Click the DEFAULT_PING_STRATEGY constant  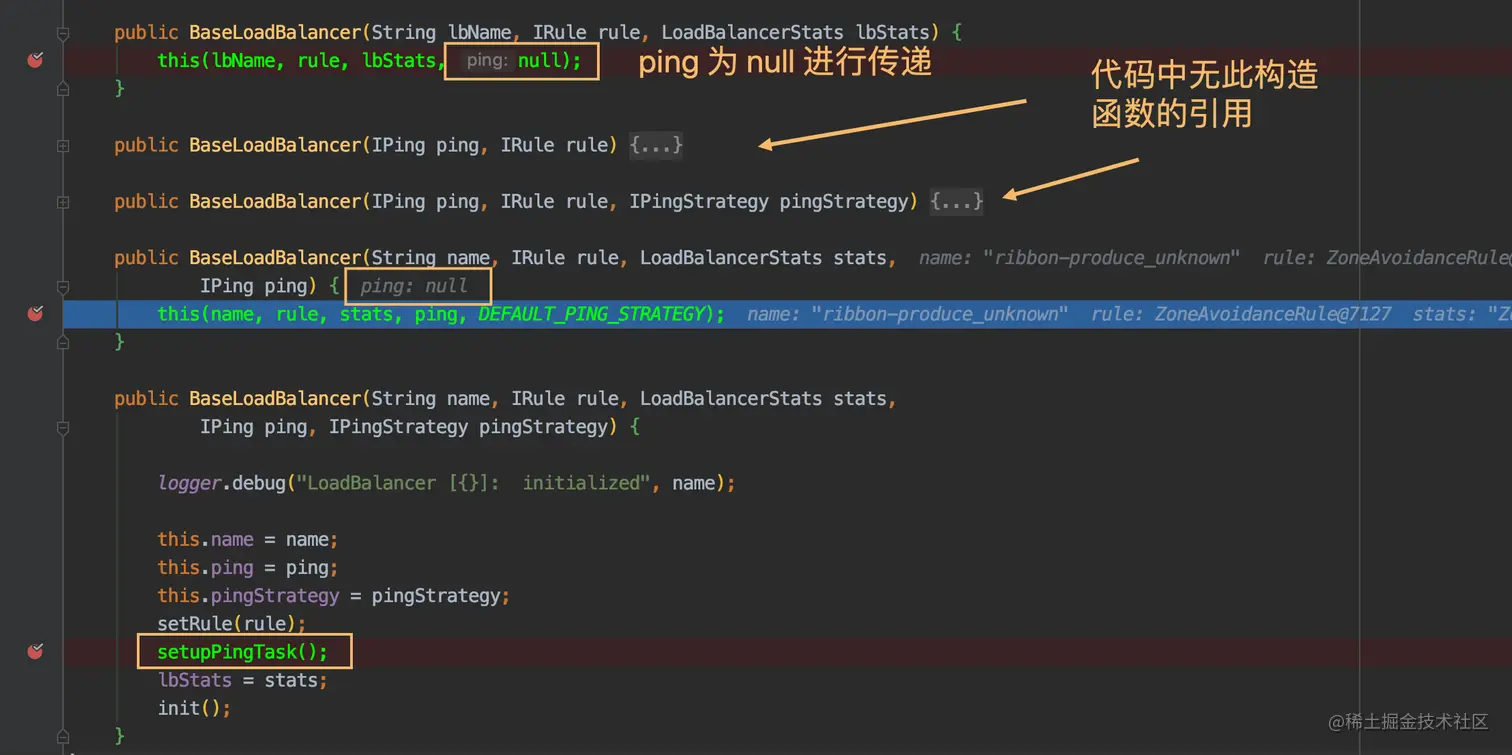(x=592, y=314)
